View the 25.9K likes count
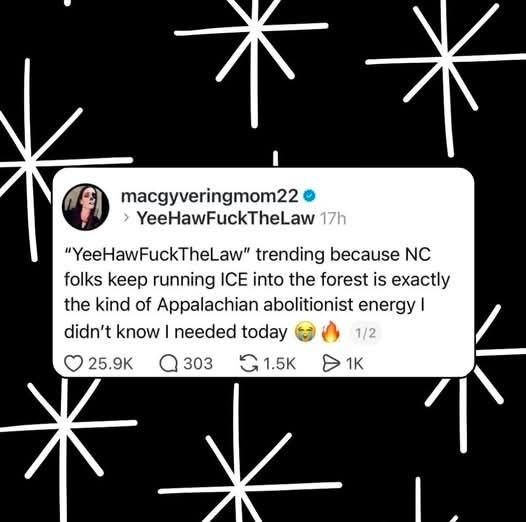This screenshot has height=522, width=526. point(110,364)
